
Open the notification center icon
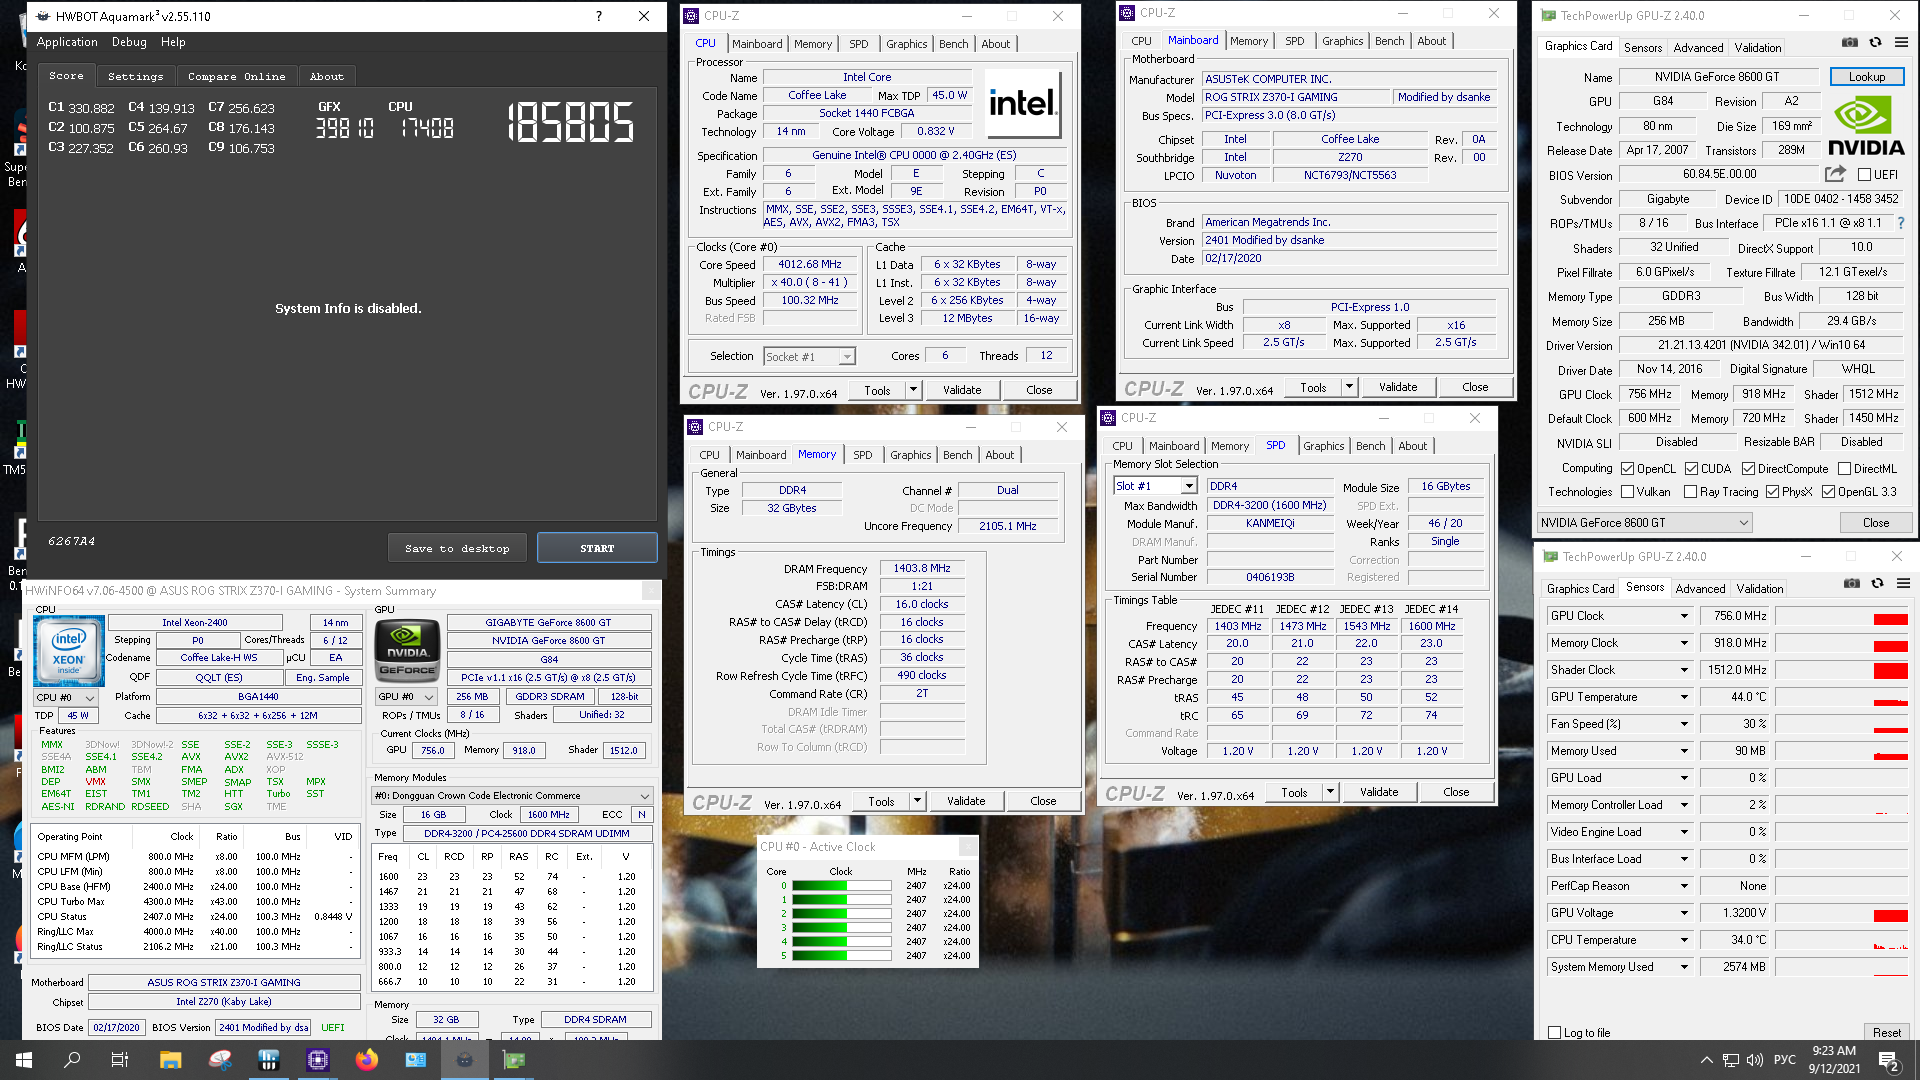click(x=1889, y=1060)
